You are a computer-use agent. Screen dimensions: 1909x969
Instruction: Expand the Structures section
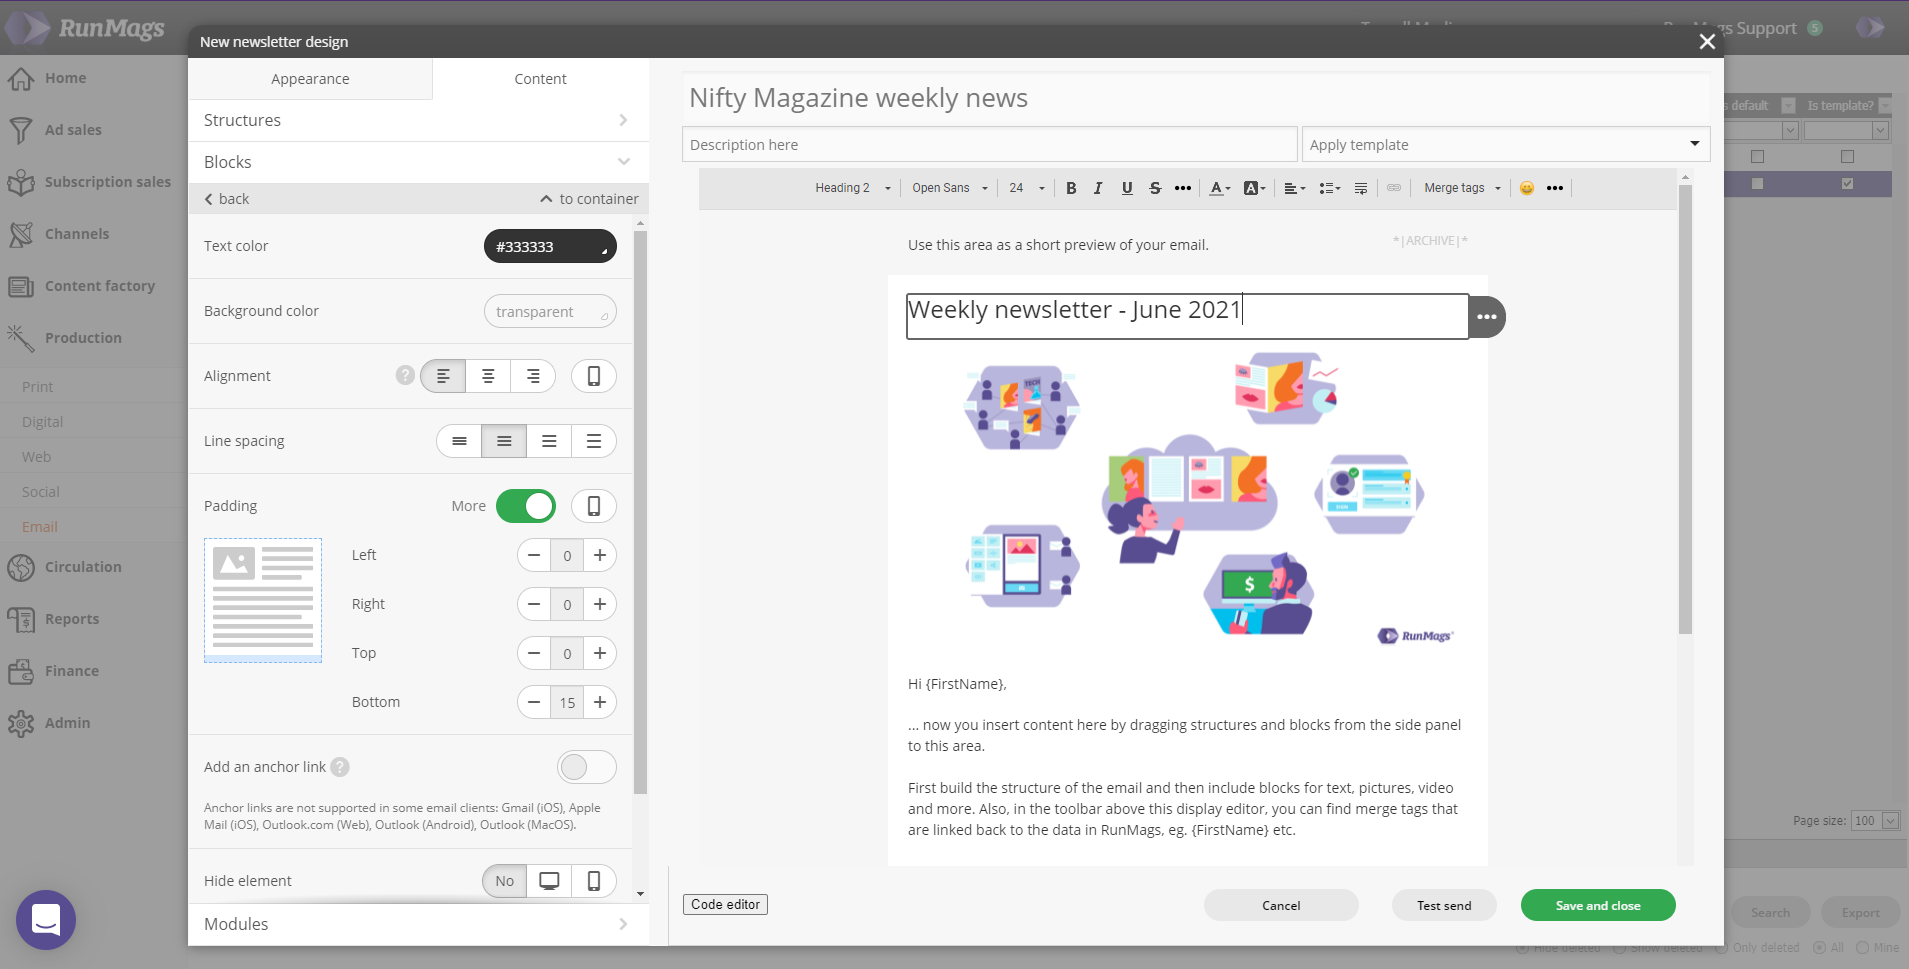point(416,120)
